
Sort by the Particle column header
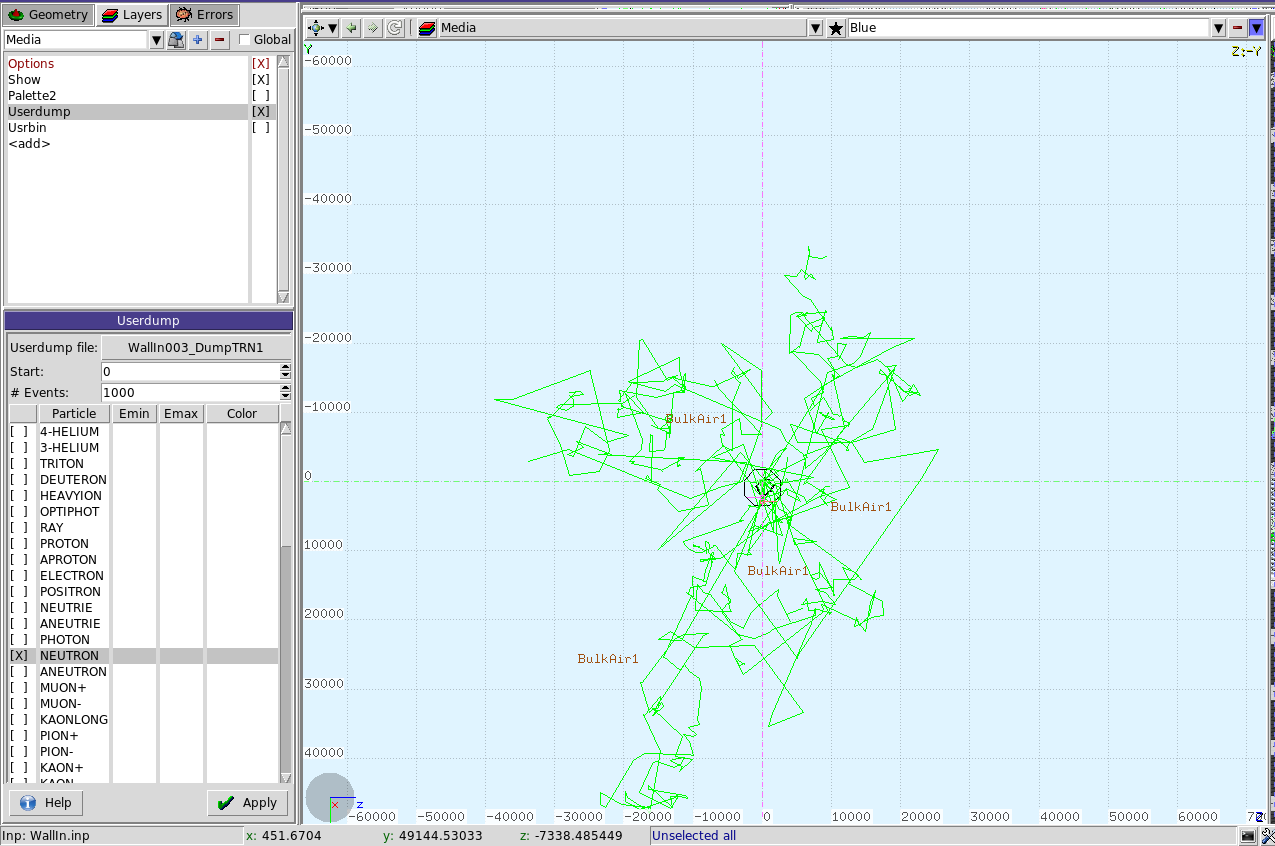tap(74, 414)
